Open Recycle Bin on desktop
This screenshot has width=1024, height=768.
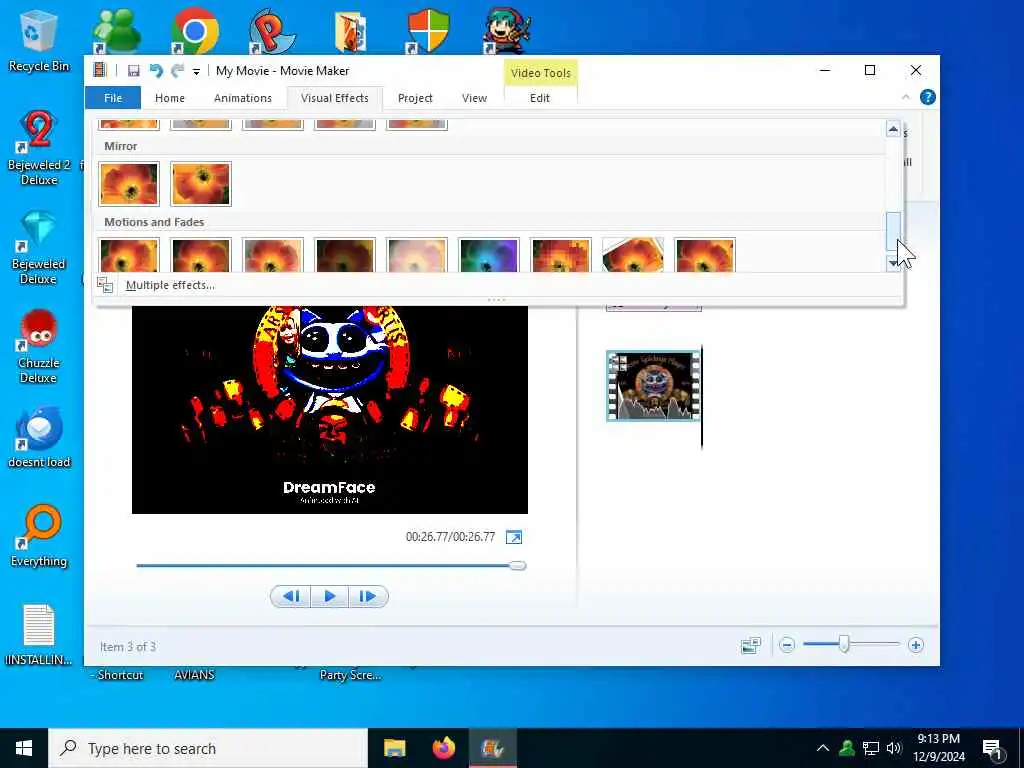coord(39,40)
